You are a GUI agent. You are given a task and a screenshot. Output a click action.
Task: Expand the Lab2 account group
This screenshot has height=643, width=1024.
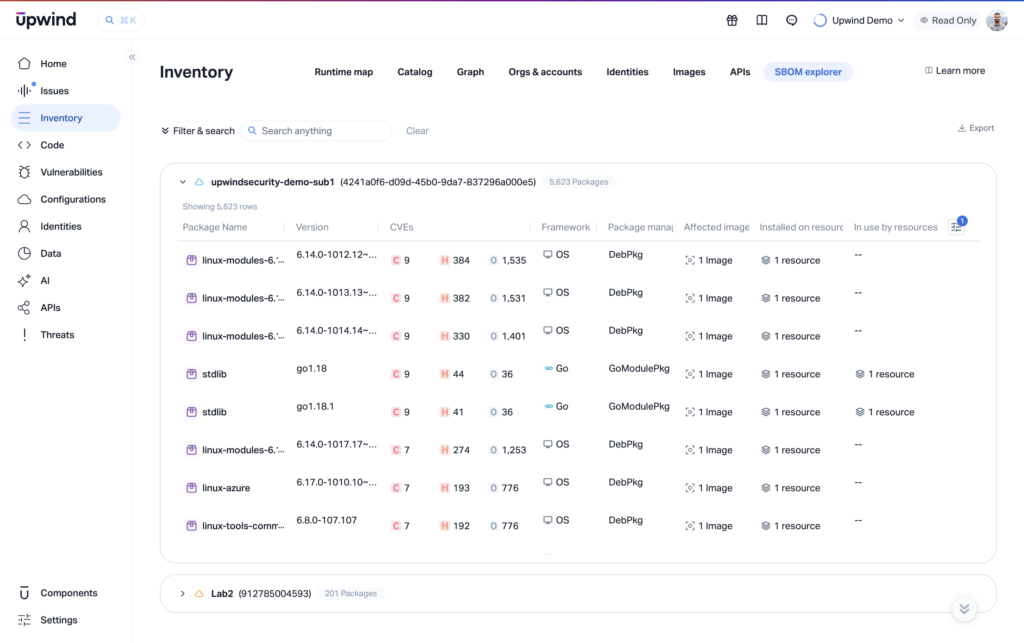pyautogui.click(x=182, y=593)
